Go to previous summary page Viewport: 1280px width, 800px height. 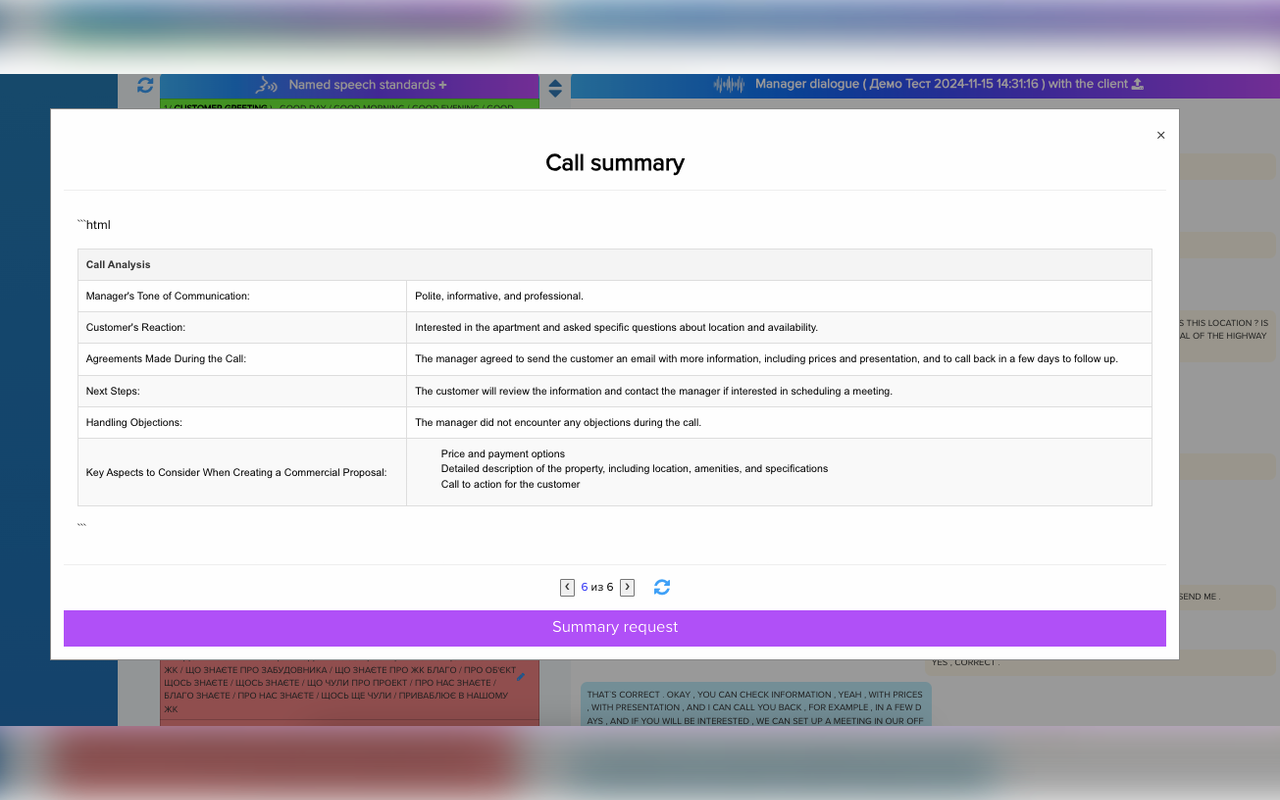(x=567, y=587)
